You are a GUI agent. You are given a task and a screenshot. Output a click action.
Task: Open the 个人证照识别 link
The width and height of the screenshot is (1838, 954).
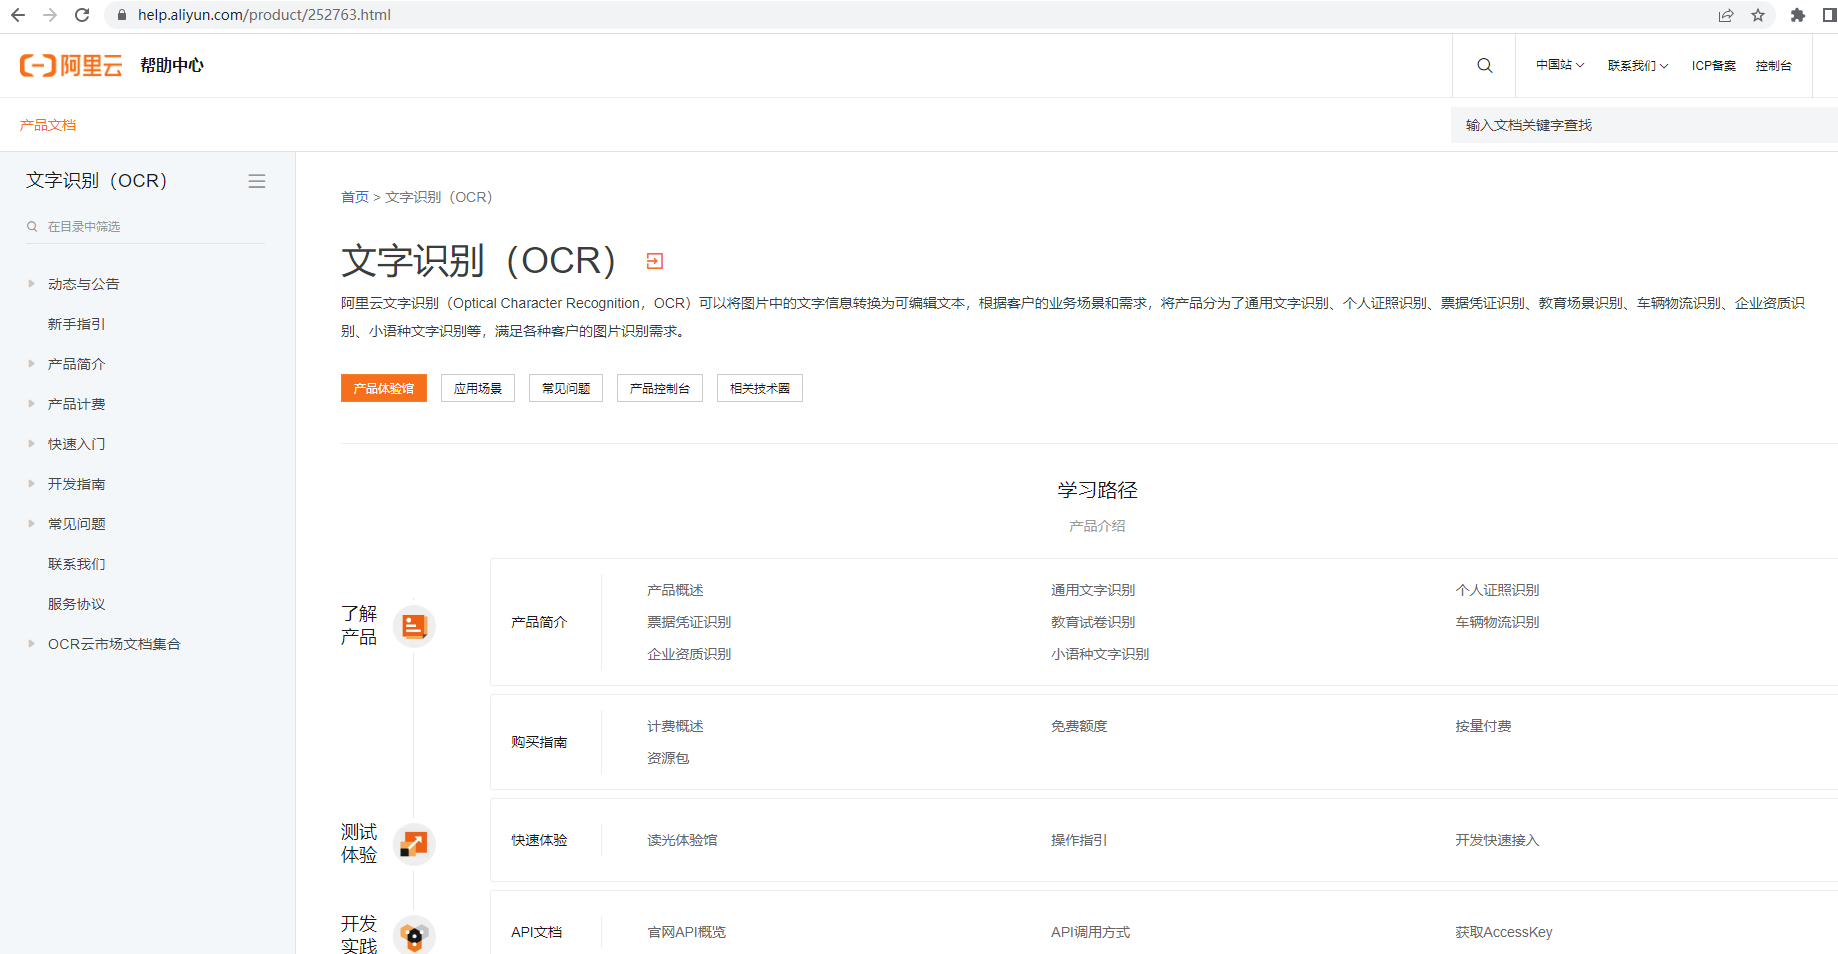[1497, 590]
